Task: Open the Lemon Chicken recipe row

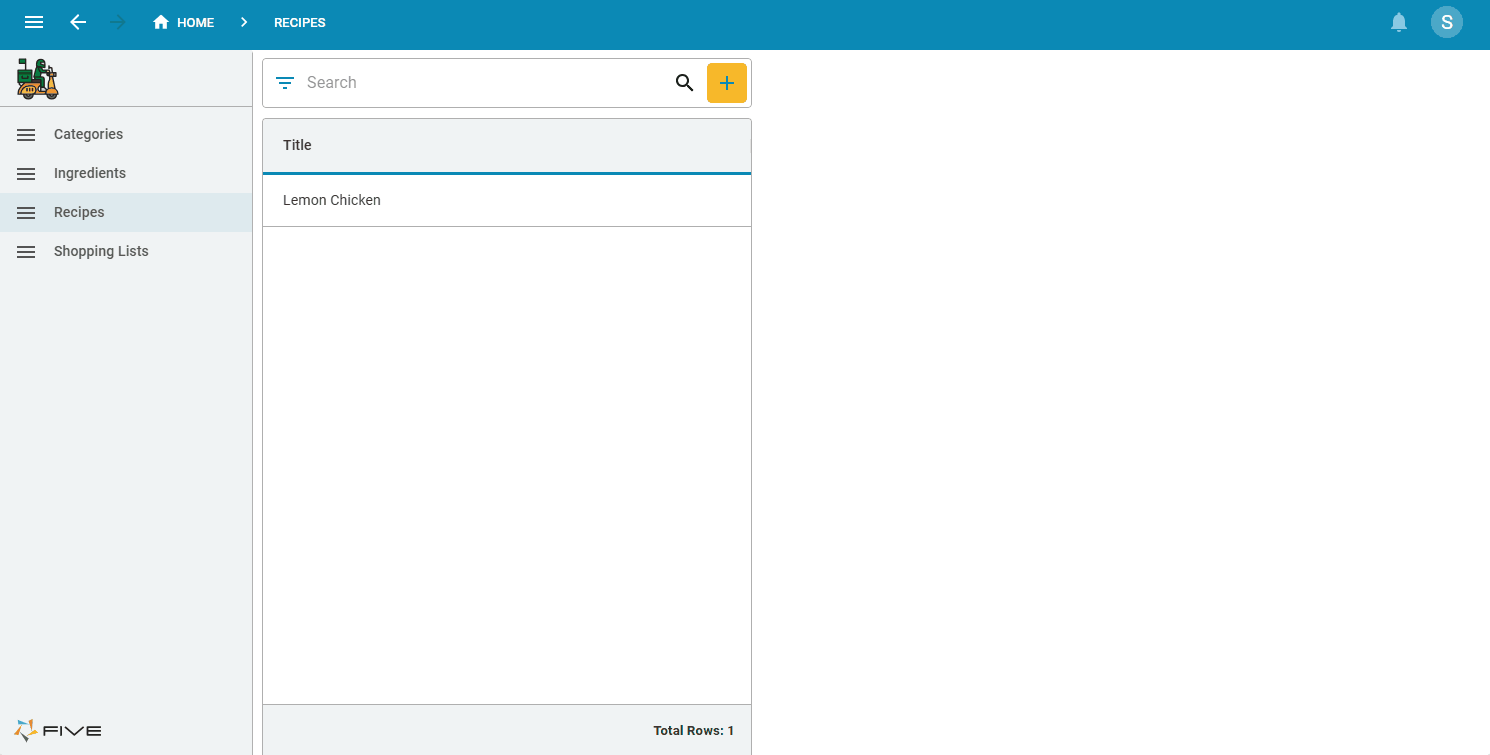Action: 331,200
